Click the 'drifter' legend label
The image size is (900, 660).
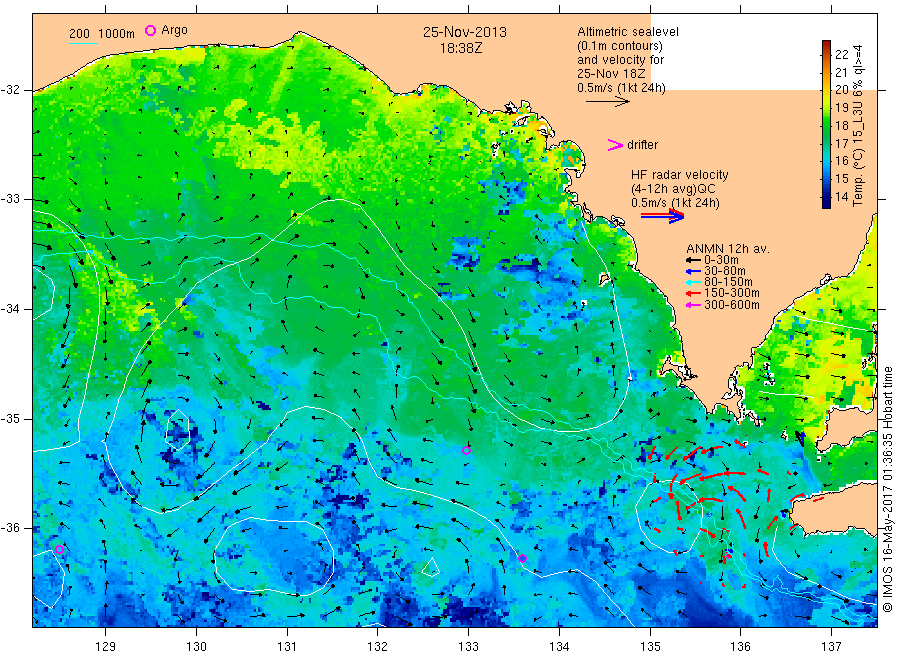click(x=642, y=145)
